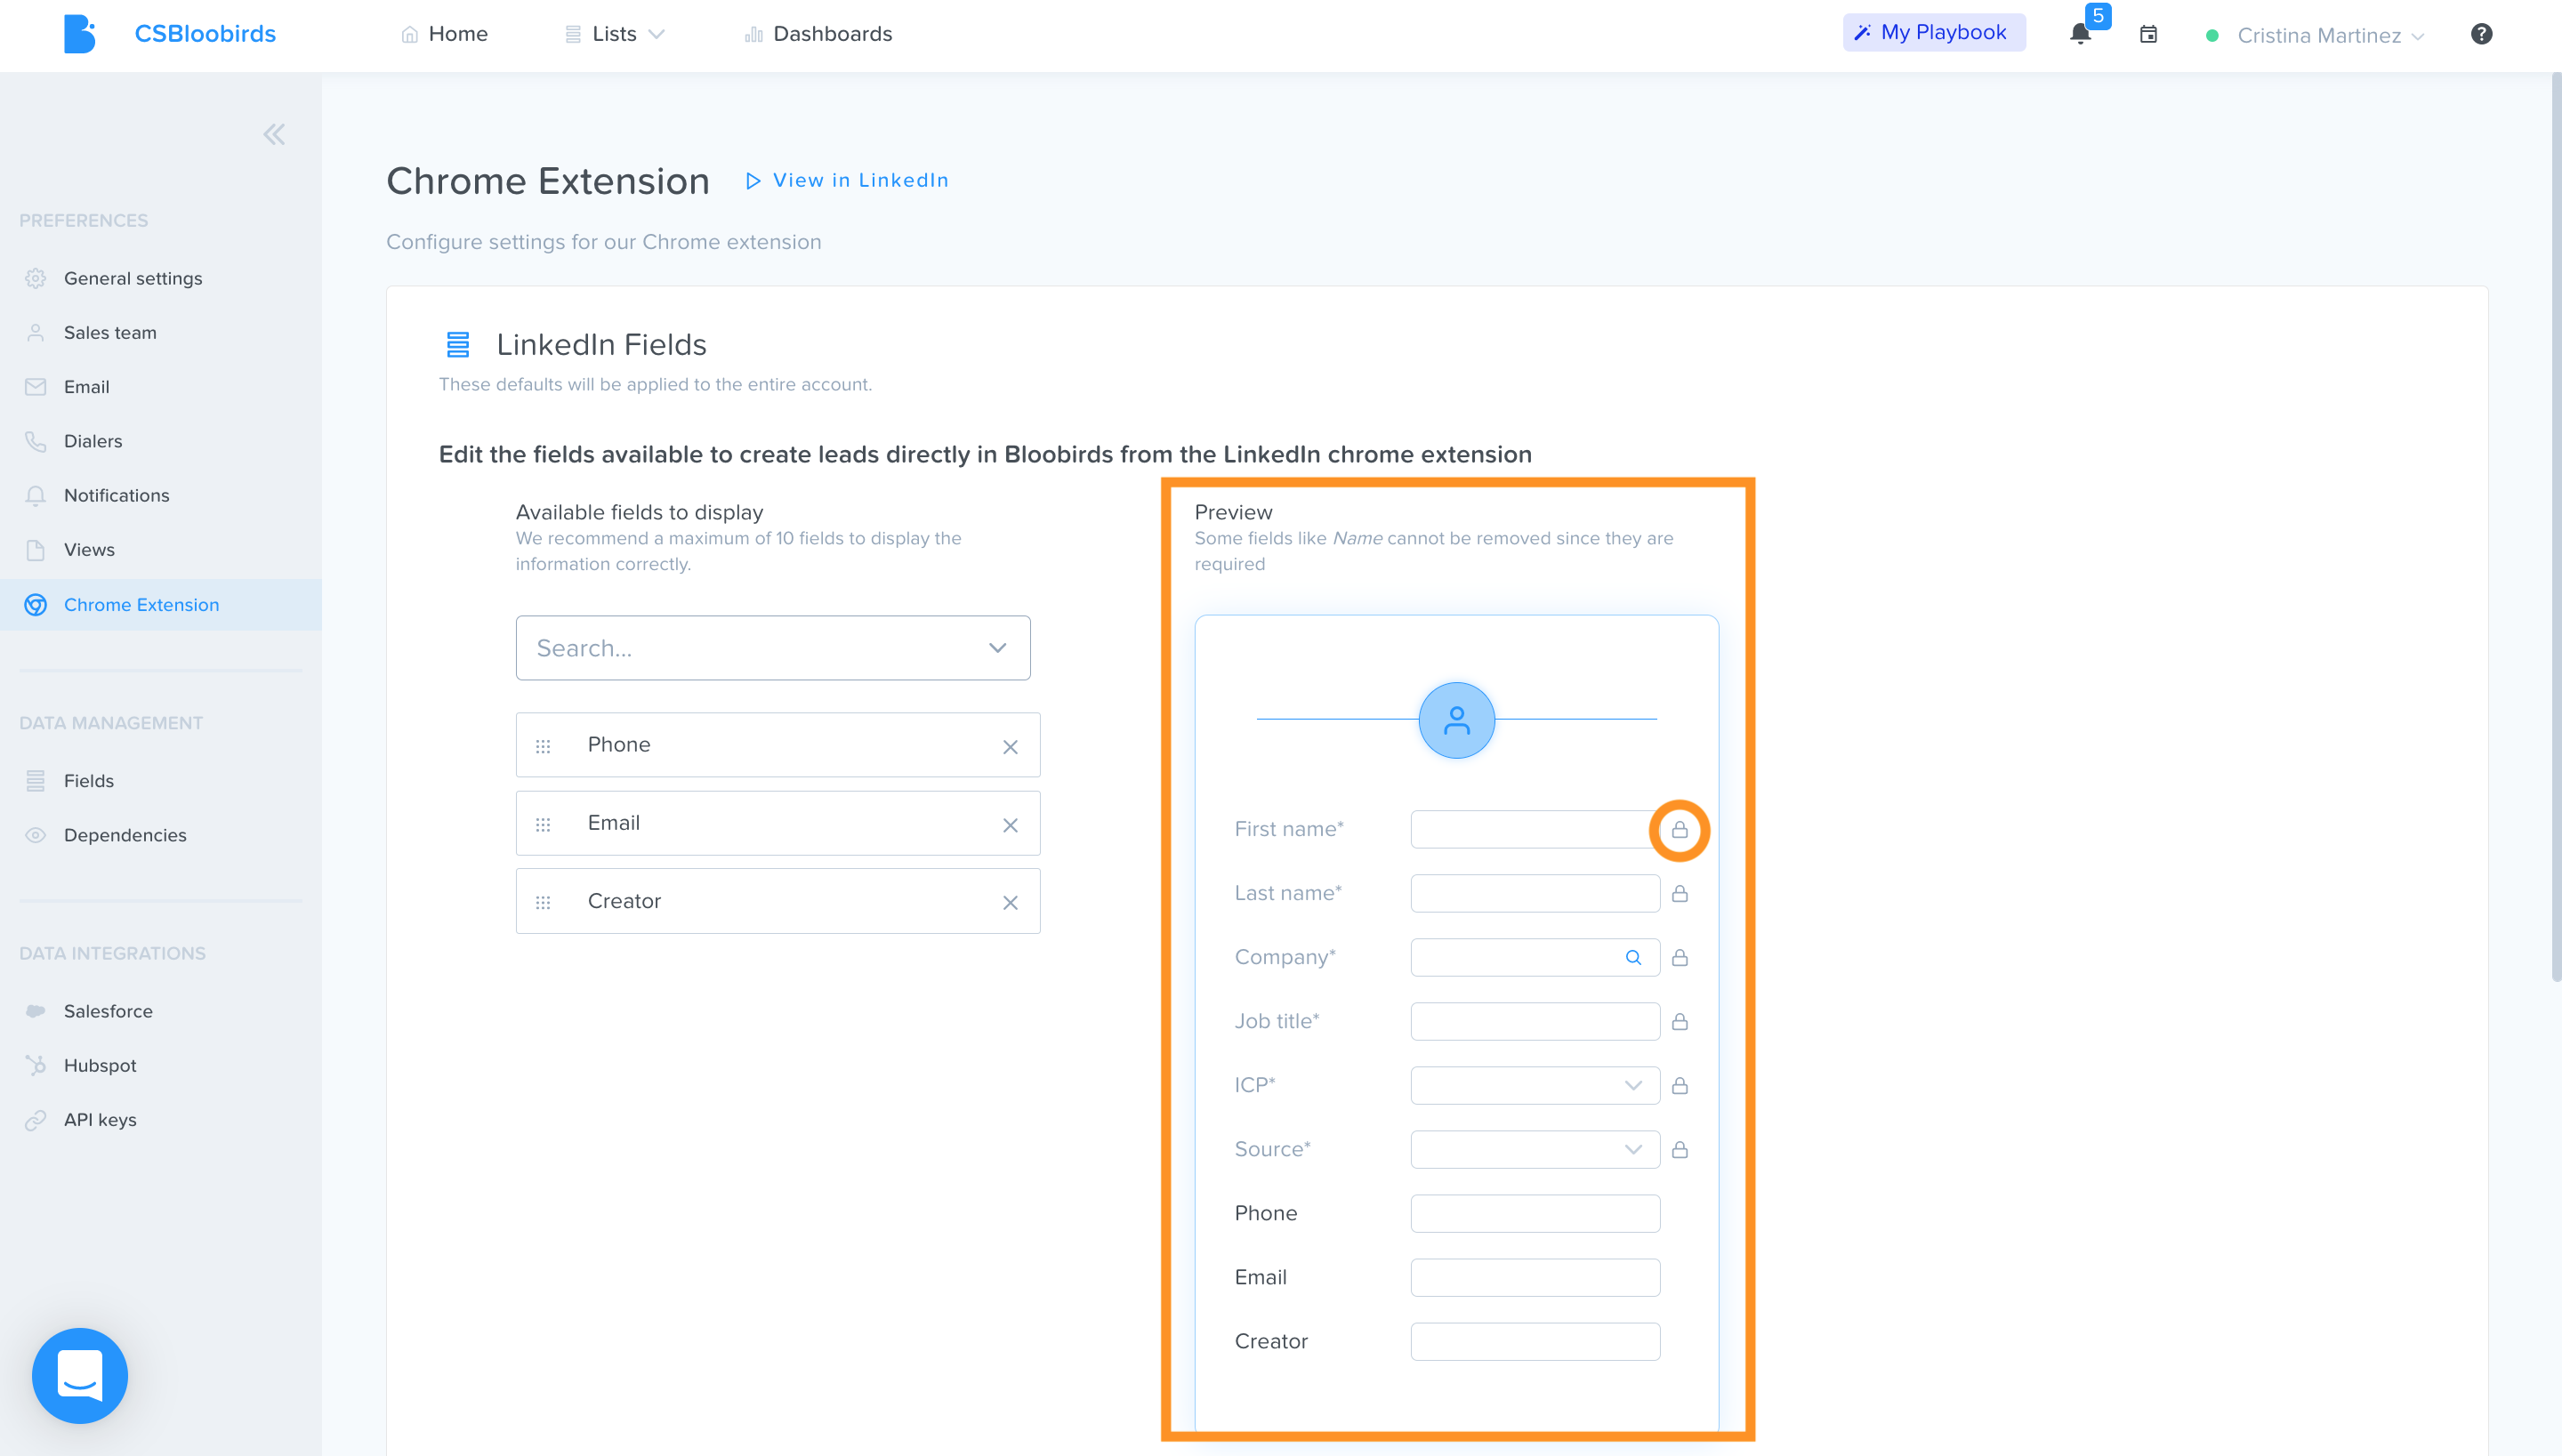Click the Last name input field

(1535, 893)
